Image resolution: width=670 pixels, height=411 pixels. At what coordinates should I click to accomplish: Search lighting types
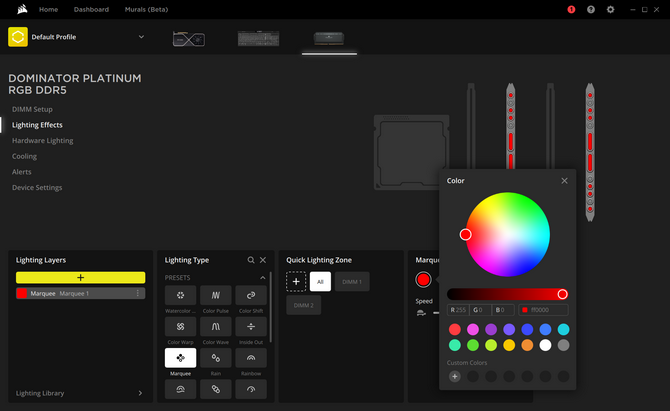tap(251, 260)
